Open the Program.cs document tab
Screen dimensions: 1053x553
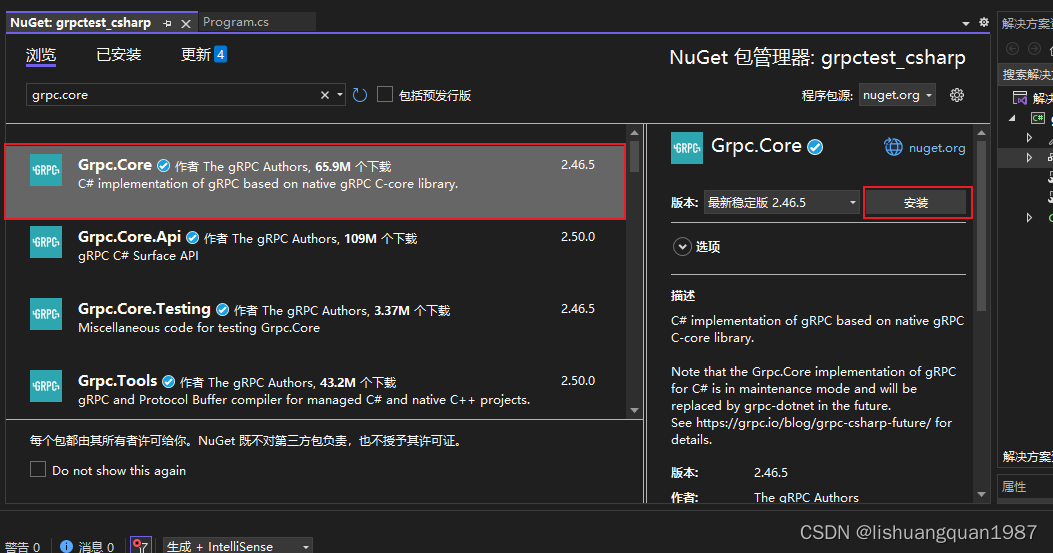(x=236, y=22)
